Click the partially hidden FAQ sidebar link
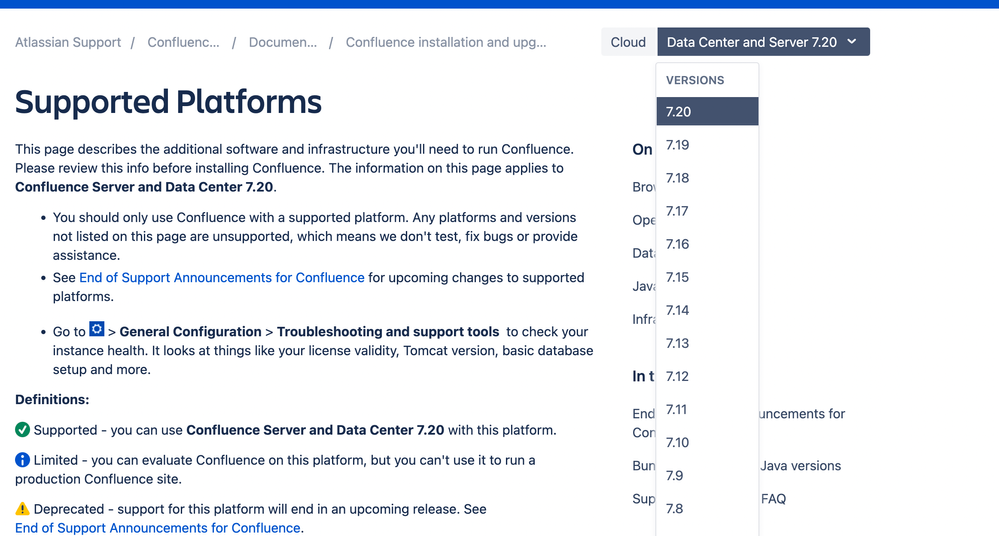This screenshot has width=999, height=536. coord(773,499)
